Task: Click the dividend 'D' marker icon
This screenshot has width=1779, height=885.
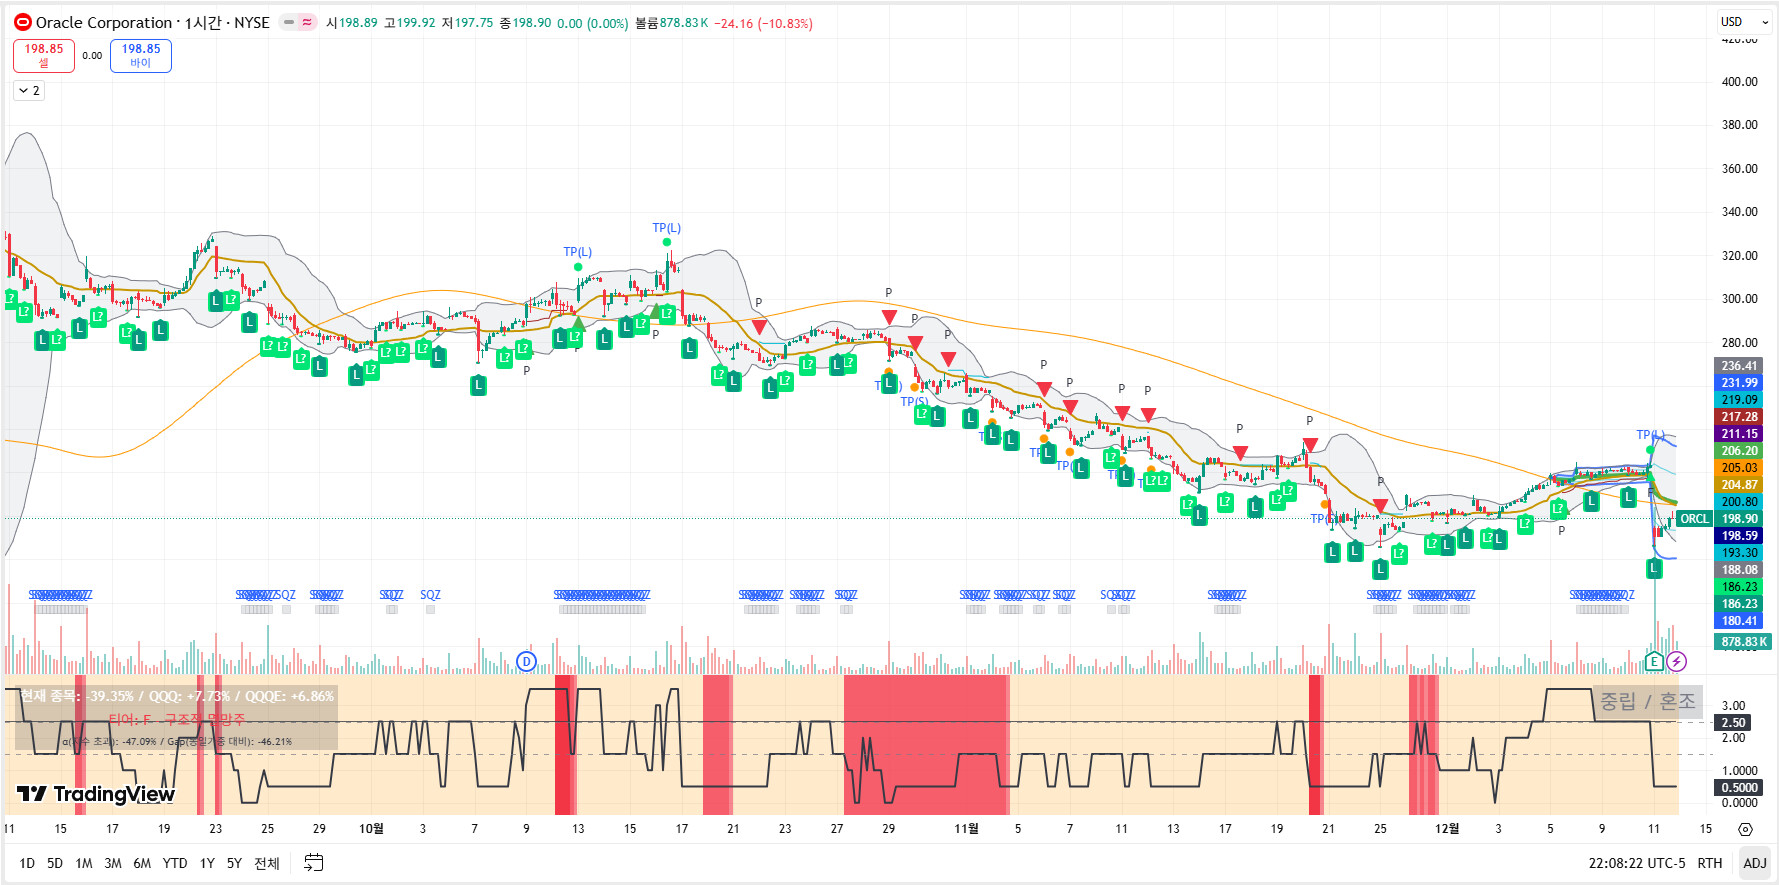Action: pyautogui.click(x=526, y=661)
